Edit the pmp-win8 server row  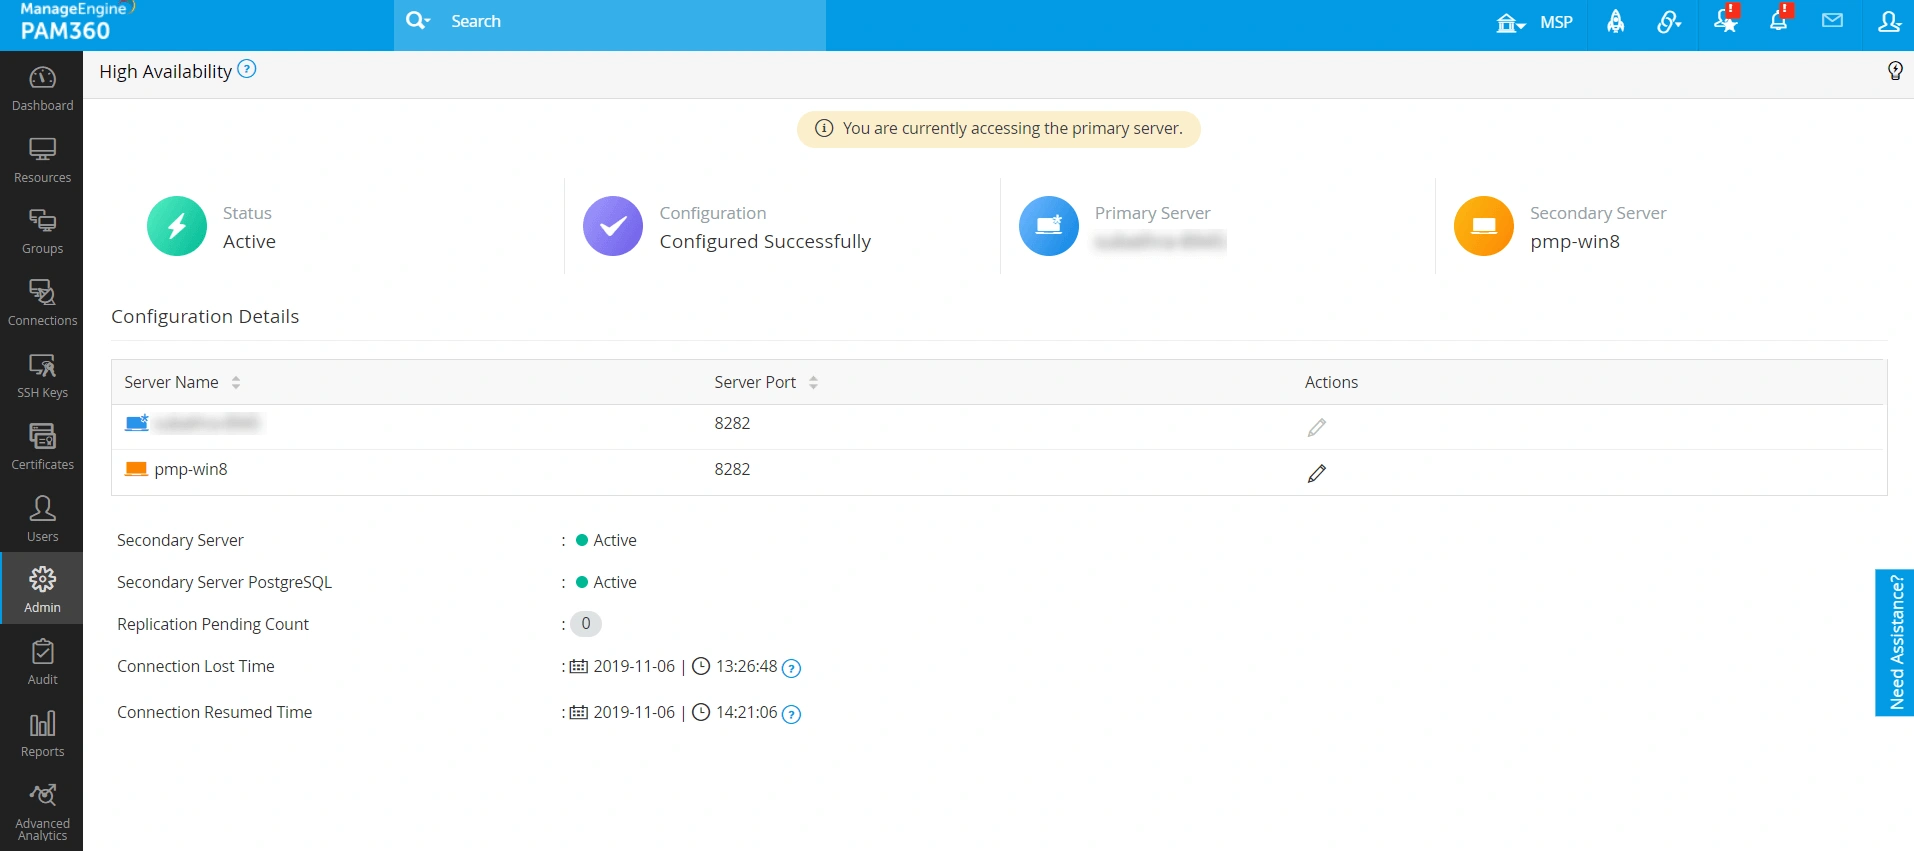[x=1317, y=473]
